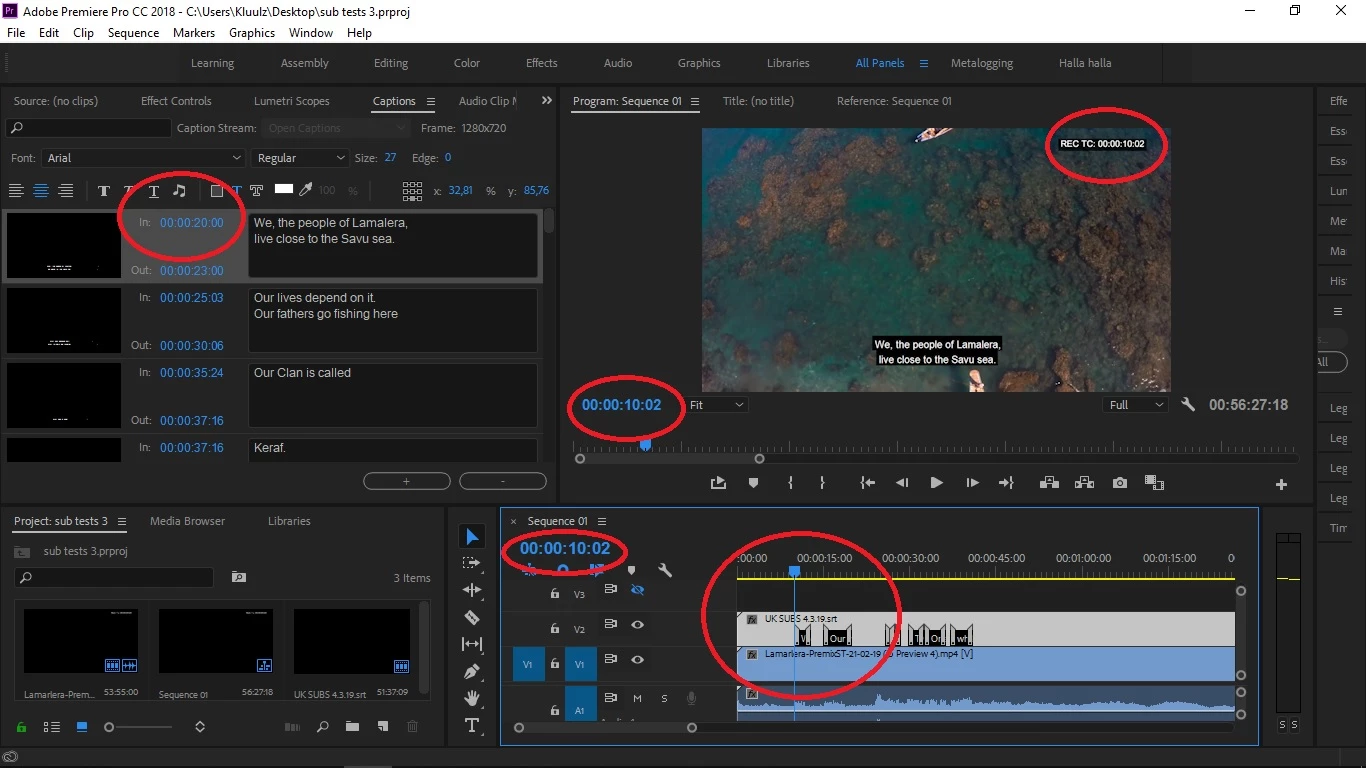Open Project panel hamburger menu

click(122, 521)
